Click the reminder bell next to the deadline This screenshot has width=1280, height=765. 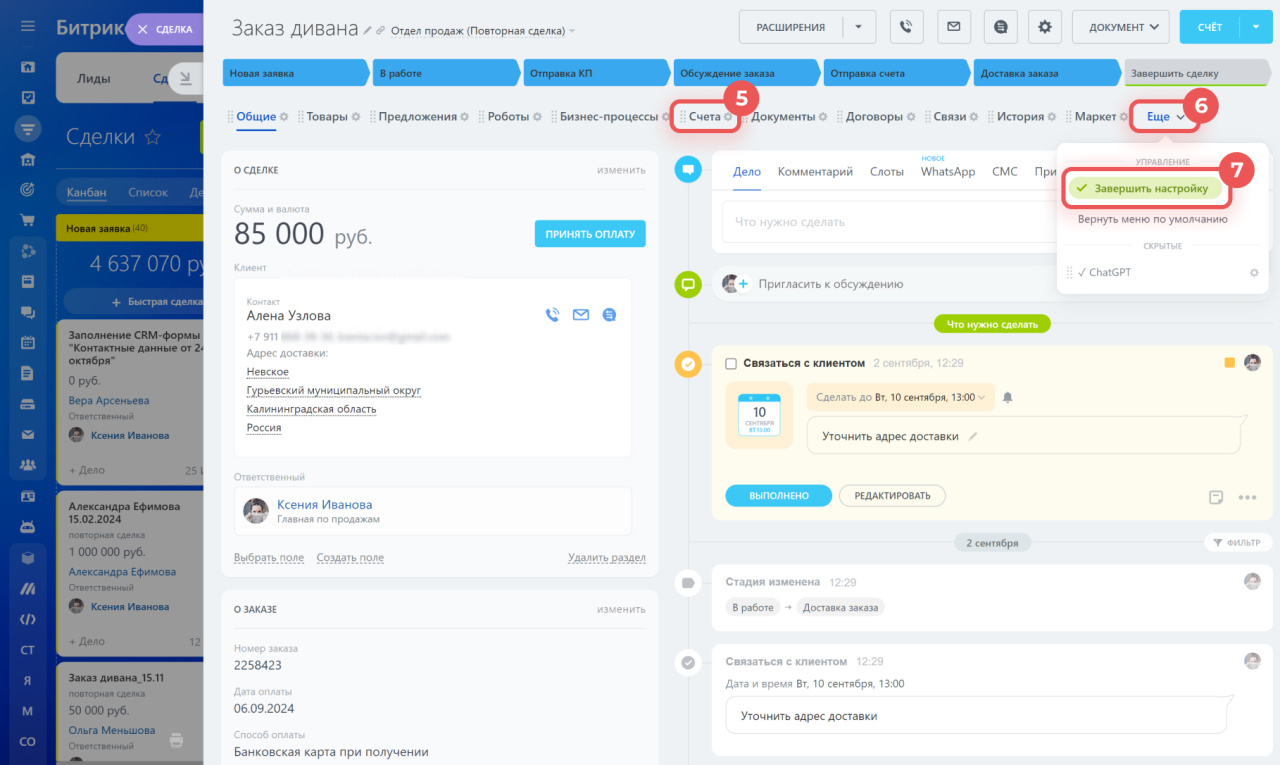(1008, 397)
